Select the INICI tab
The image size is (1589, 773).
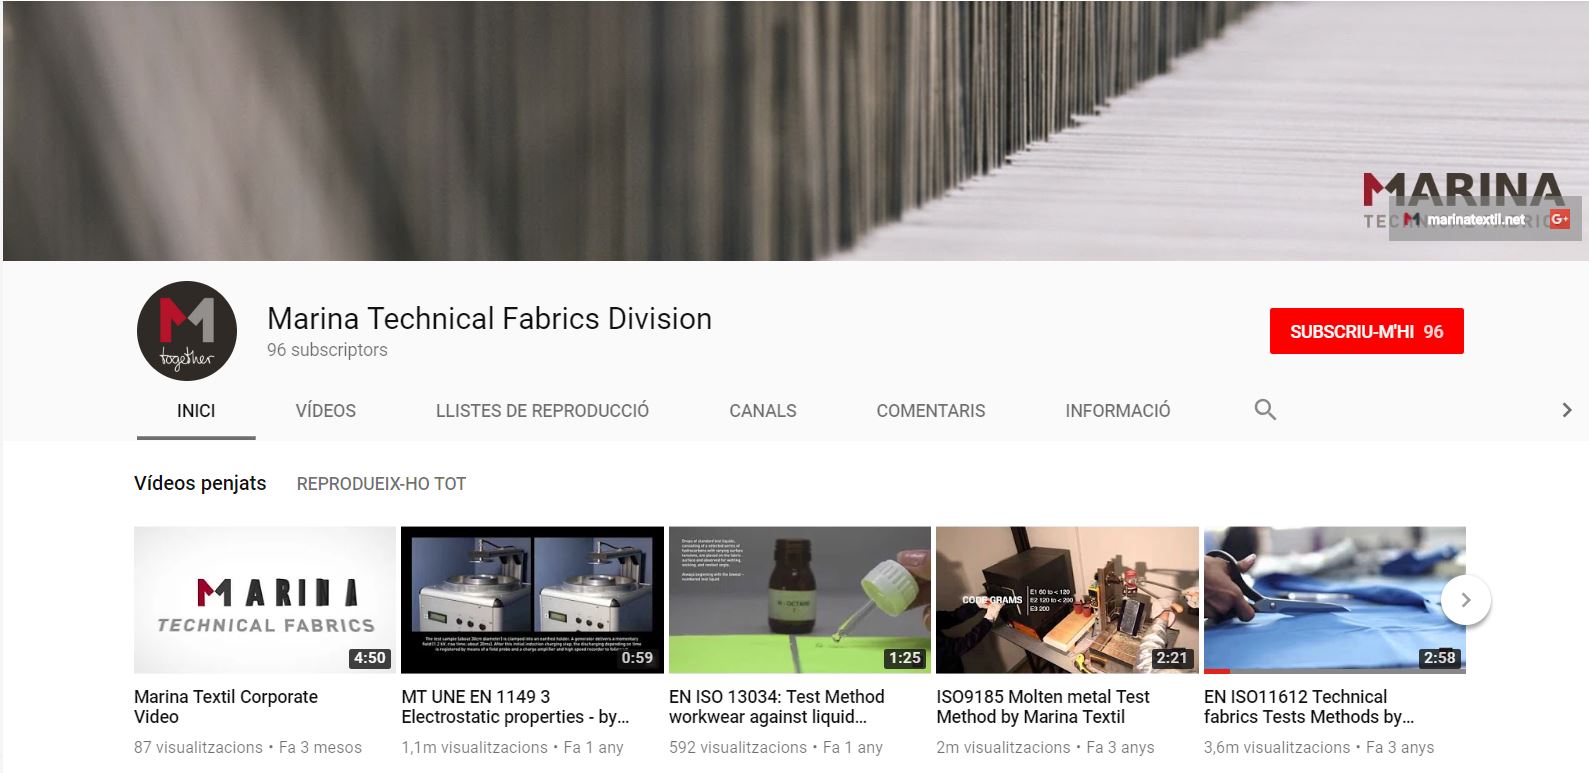[196, 411]
